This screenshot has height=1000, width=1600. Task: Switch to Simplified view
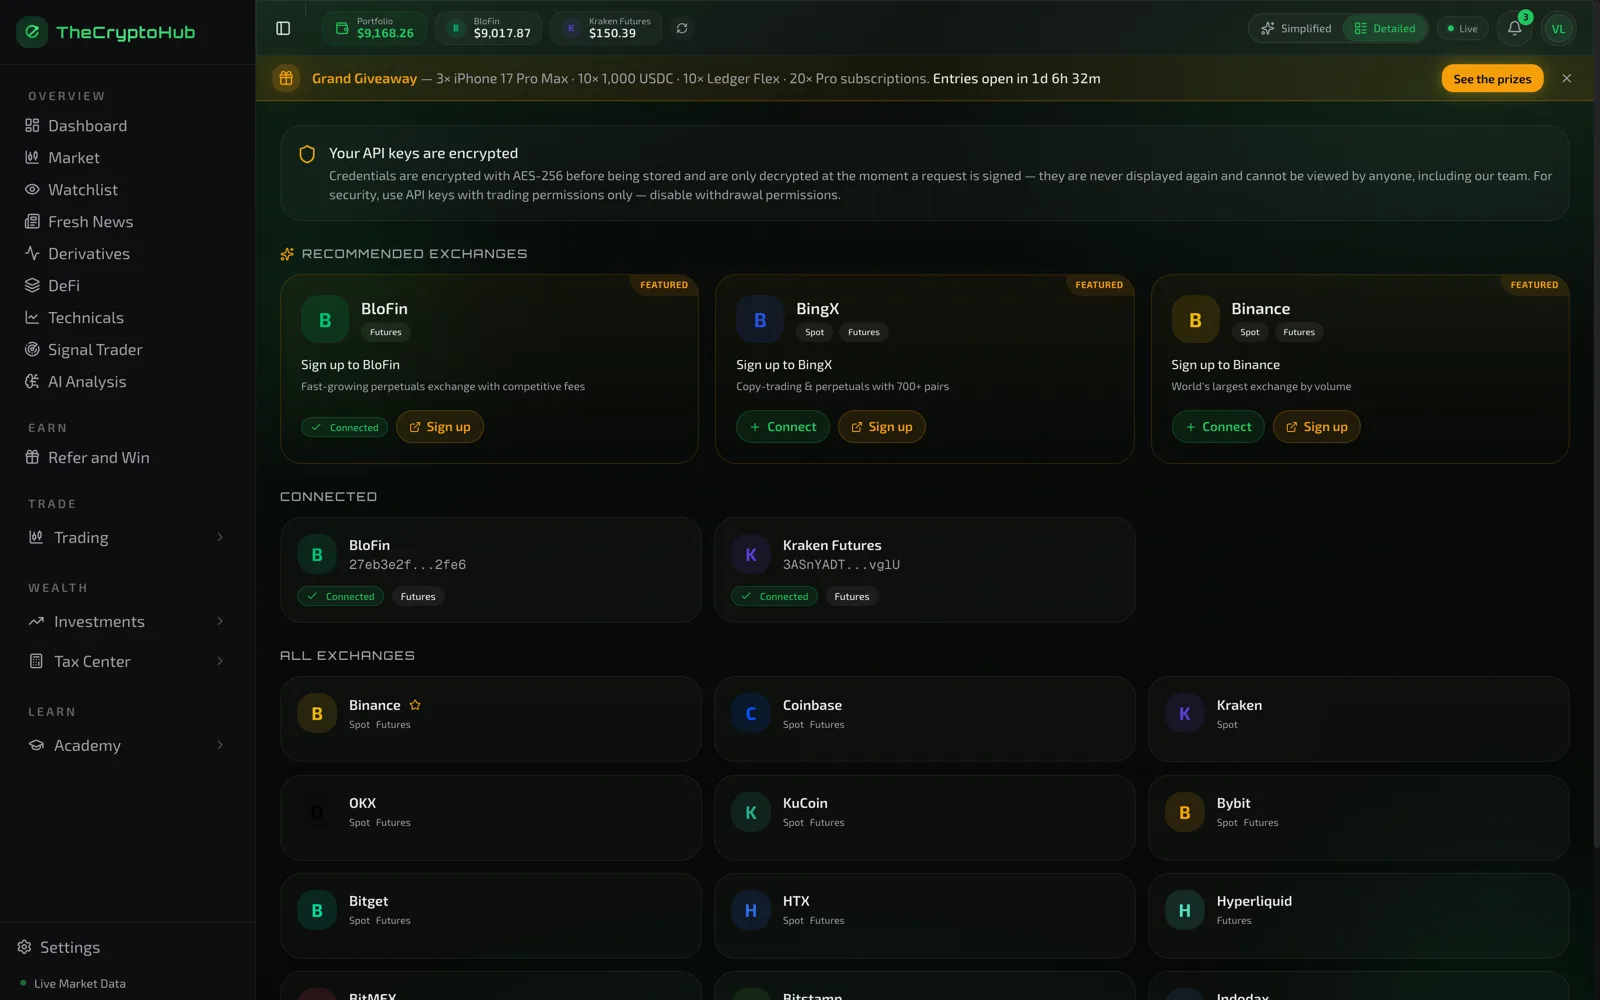coord(1296,28)
